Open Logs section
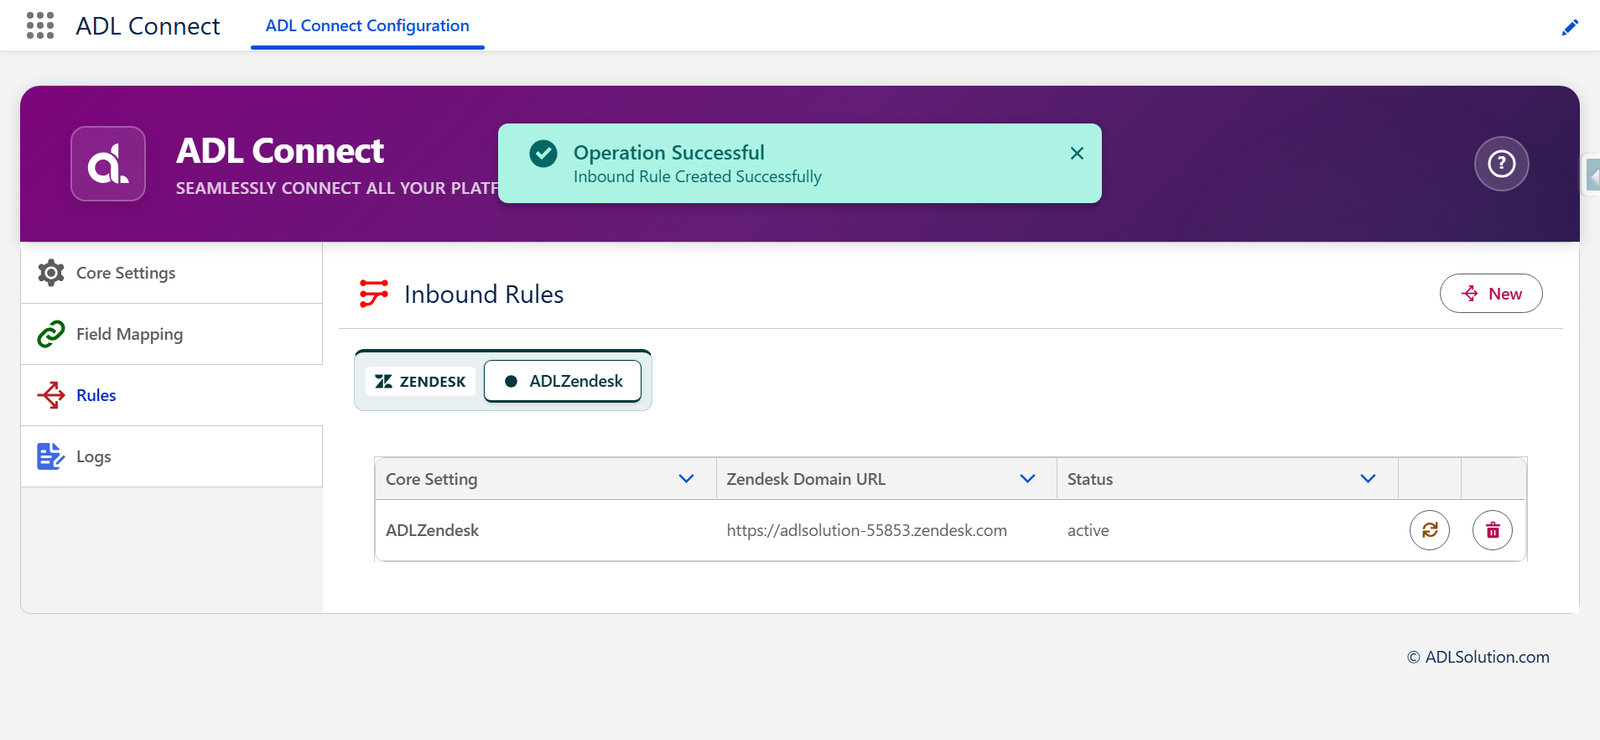Image resolution: width=1600 pixels, height=740 pixels. [x=171, y=456]
